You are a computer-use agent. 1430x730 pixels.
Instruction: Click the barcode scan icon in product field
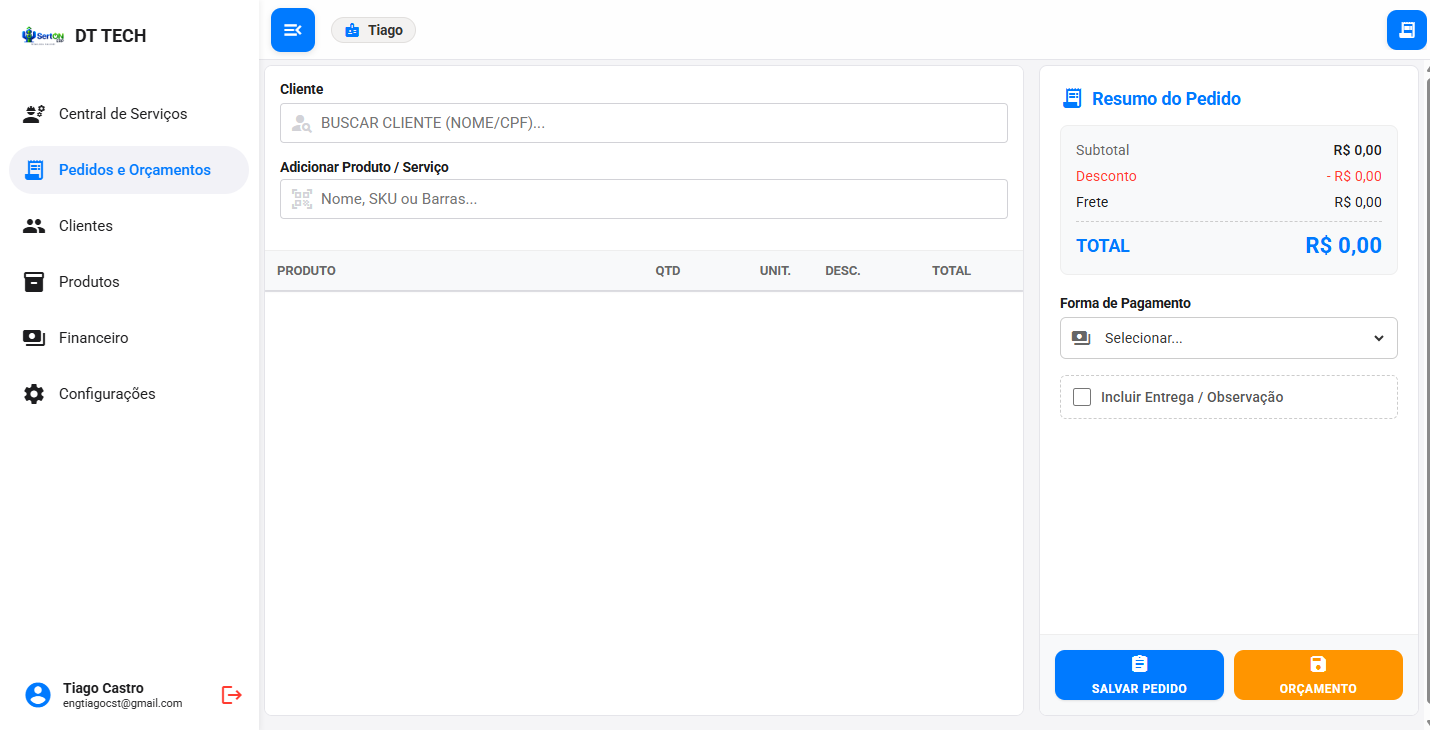[302, 199]
